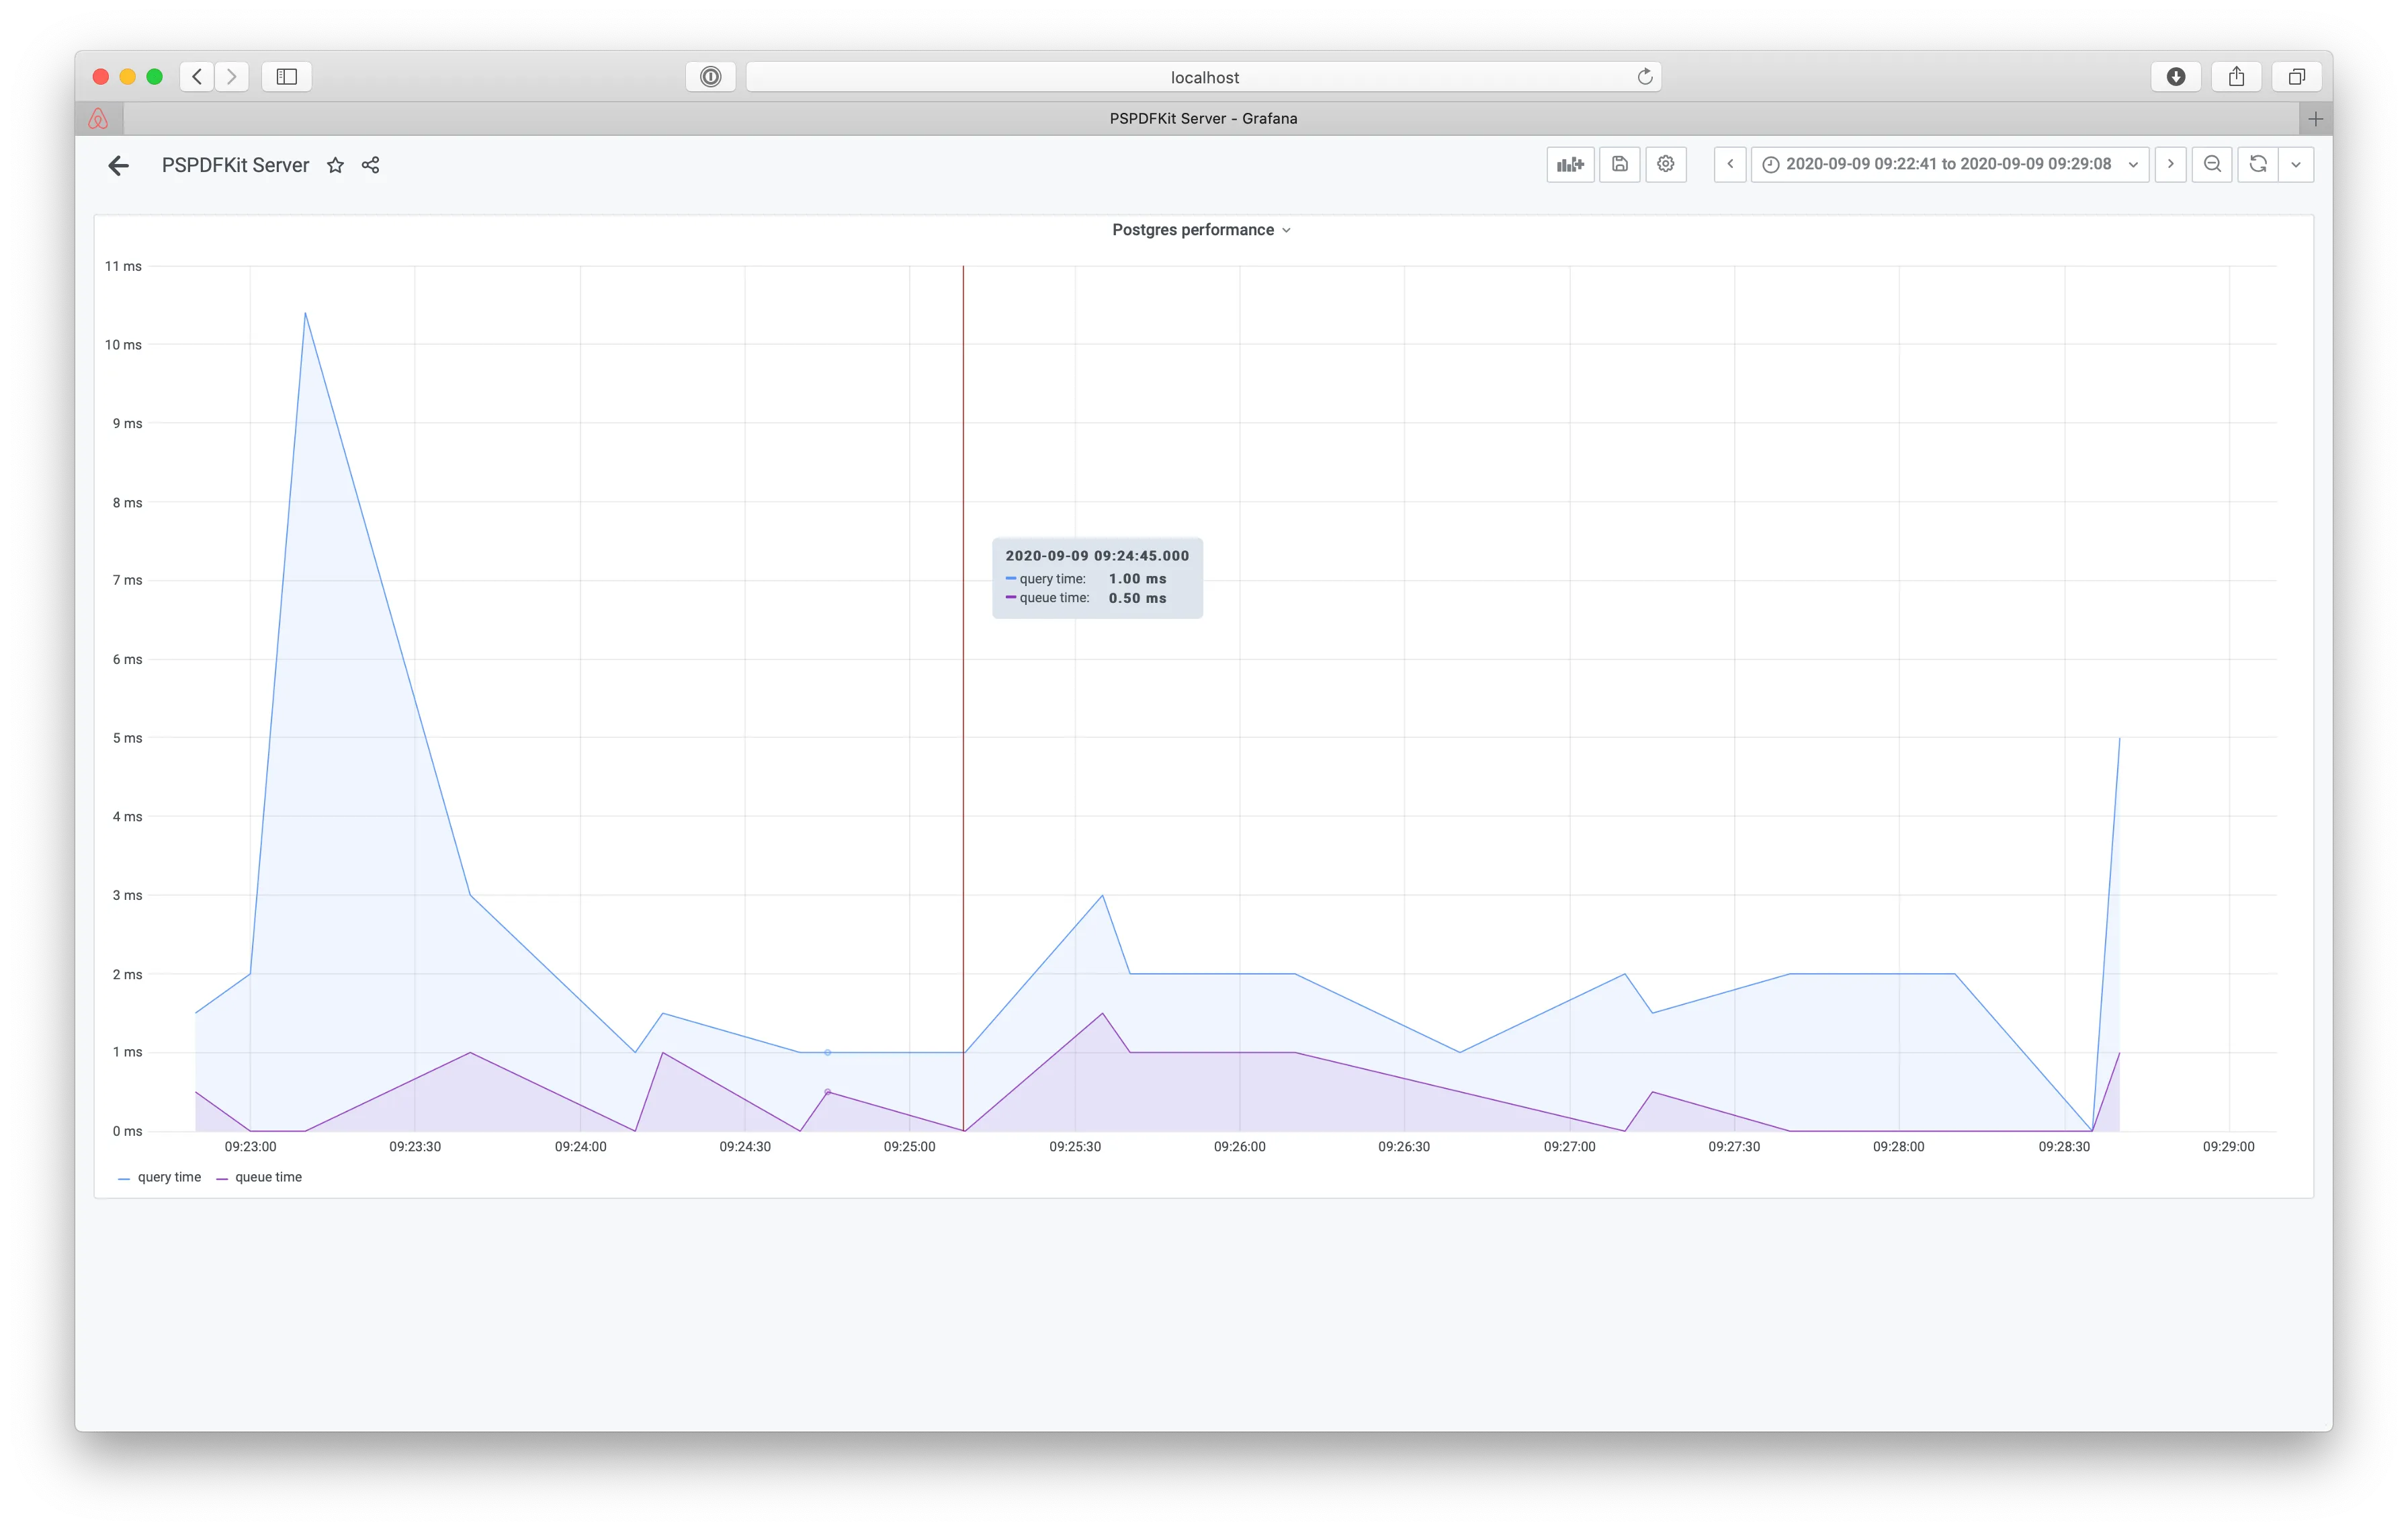Click the 11 ms y-axis label

pos(123,266)
